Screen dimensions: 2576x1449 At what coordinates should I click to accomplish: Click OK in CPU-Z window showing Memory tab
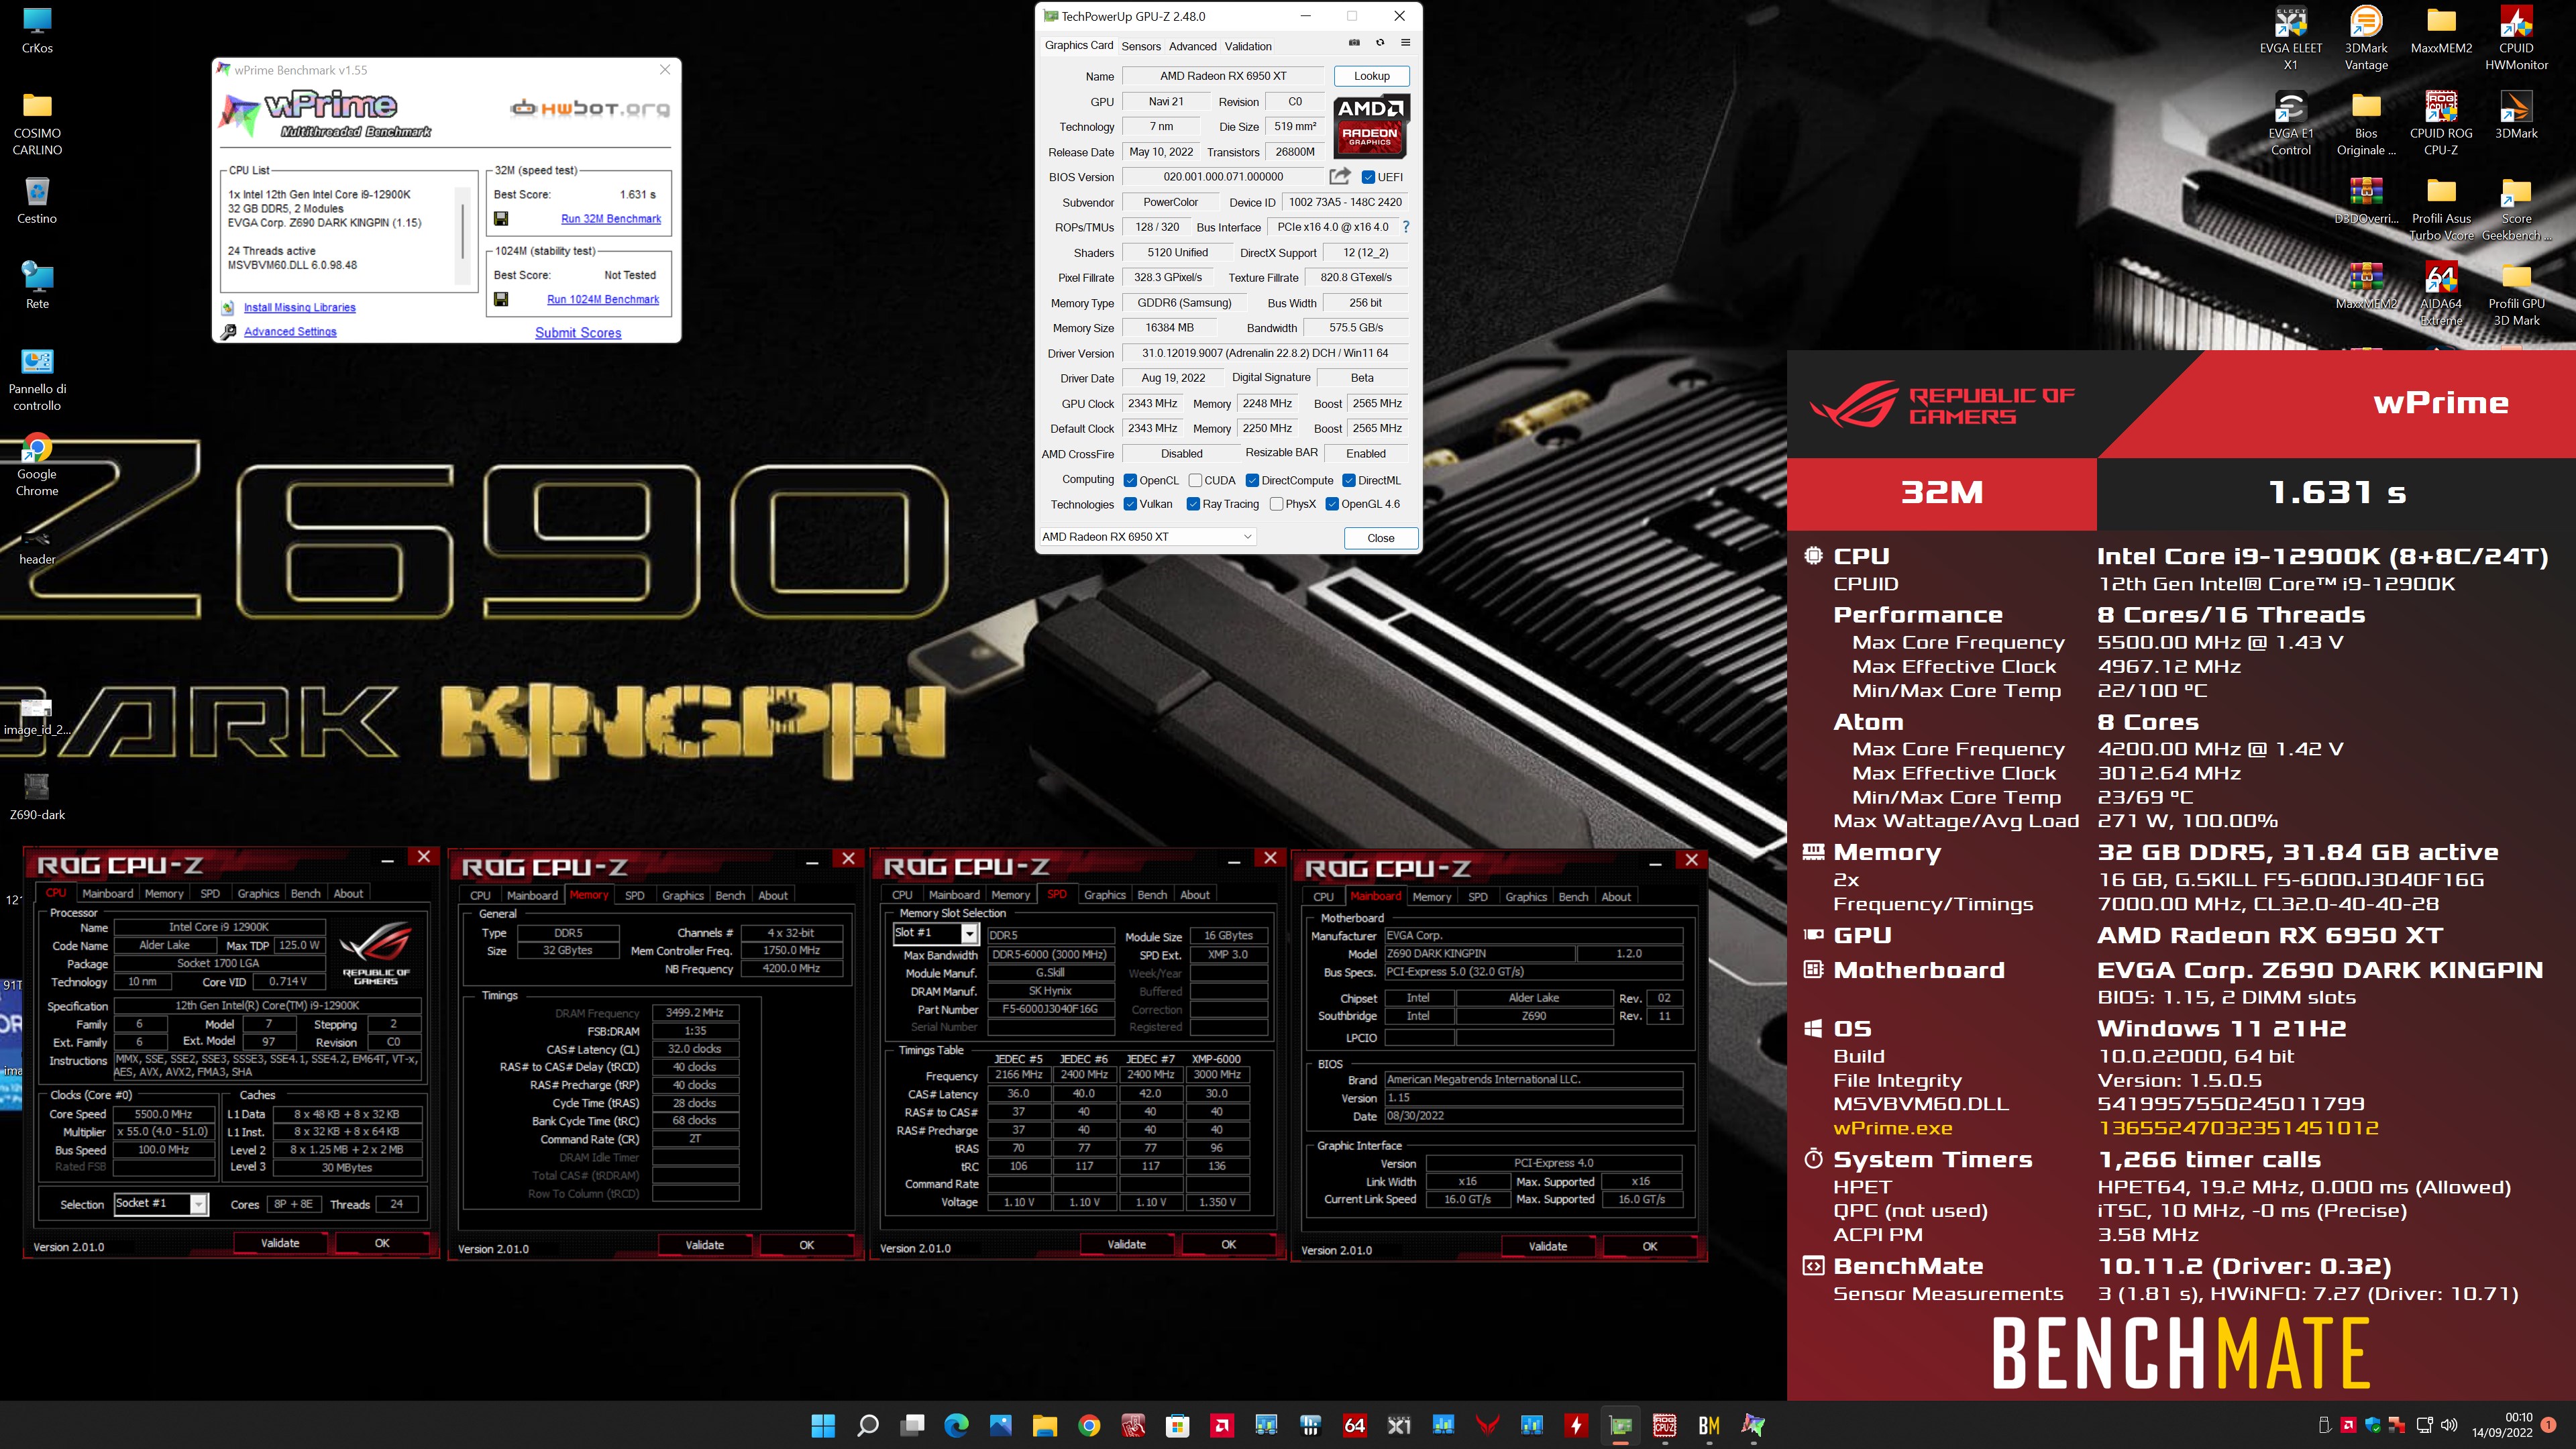(x=806, y=1245)
